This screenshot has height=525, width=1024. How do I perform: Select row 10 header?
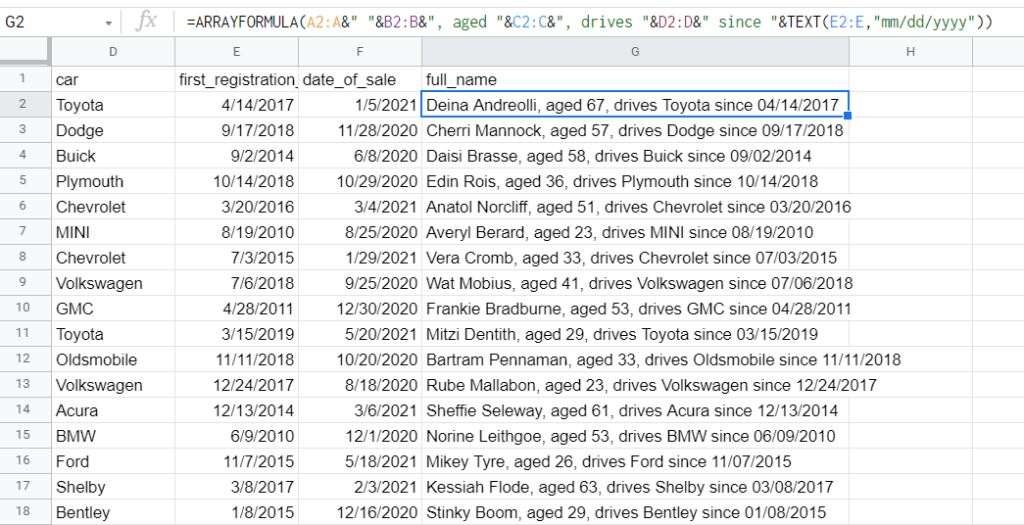[x=23, y=308]
